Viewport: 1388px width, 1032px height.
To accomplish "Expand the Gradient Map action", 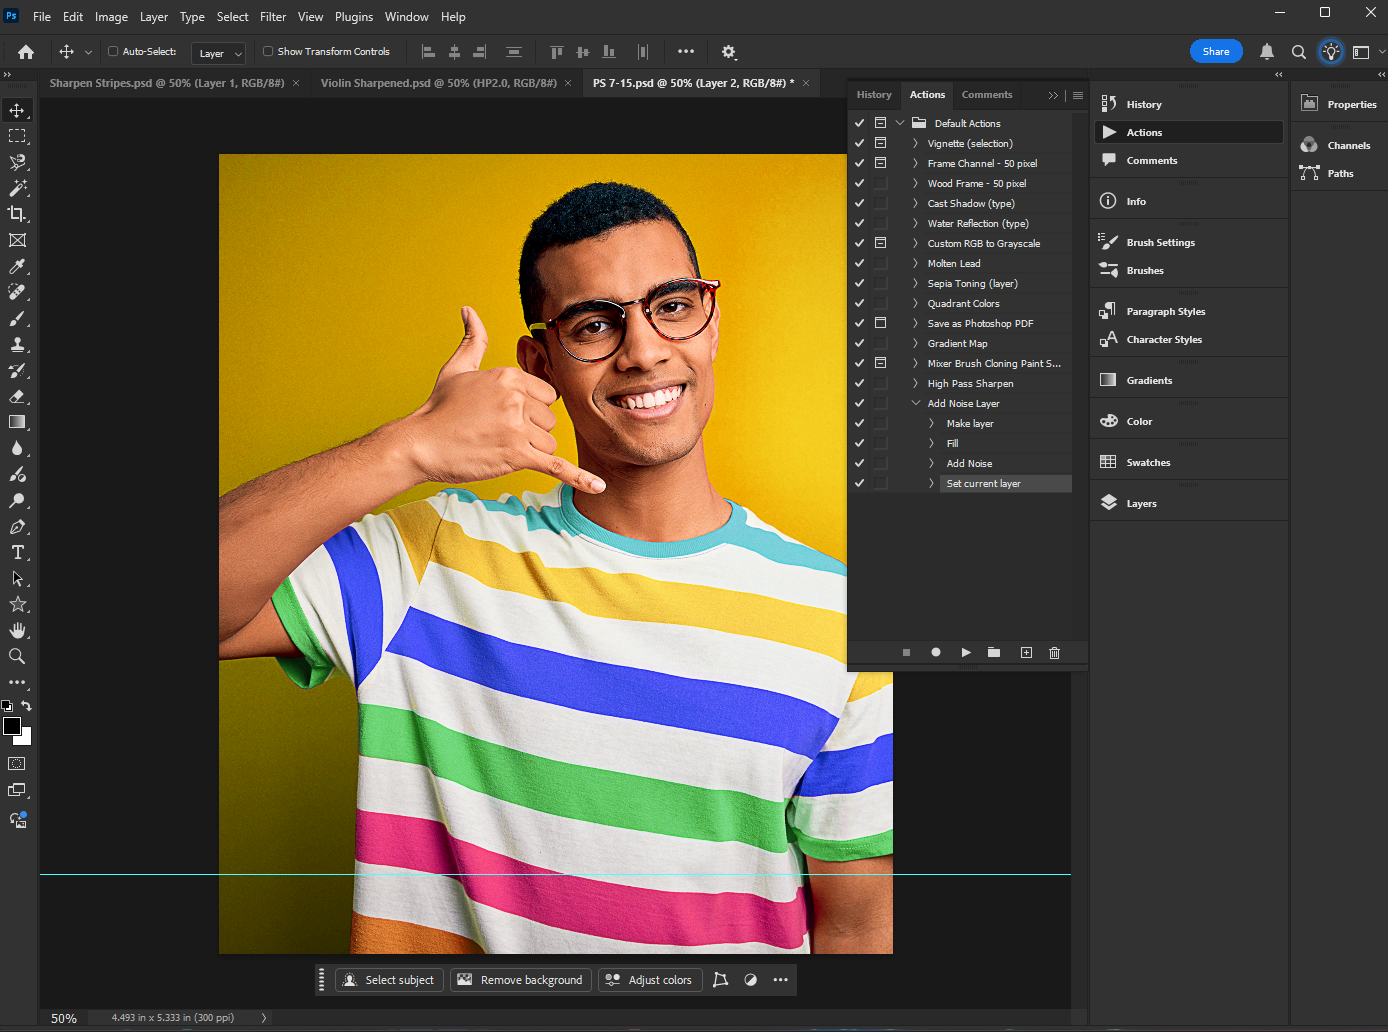I will 915,344.
